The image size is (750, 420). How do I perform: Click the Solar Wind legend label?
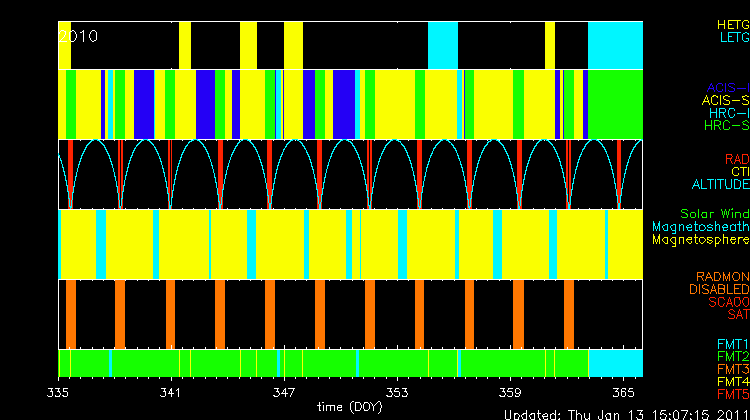[714, 214]
